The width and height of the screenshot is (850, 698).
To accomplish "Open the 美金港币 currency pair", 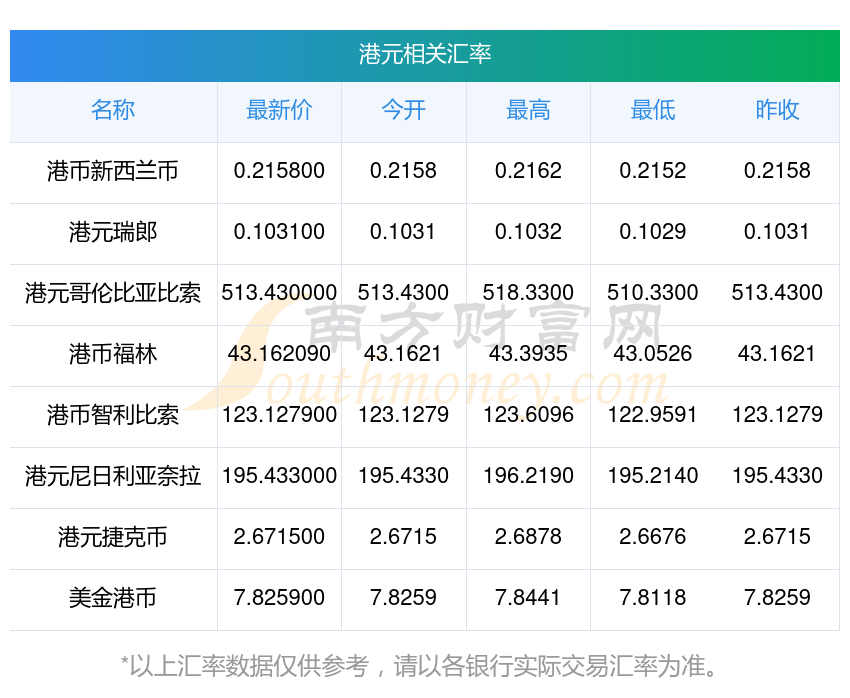I will (x=113, y=598).
